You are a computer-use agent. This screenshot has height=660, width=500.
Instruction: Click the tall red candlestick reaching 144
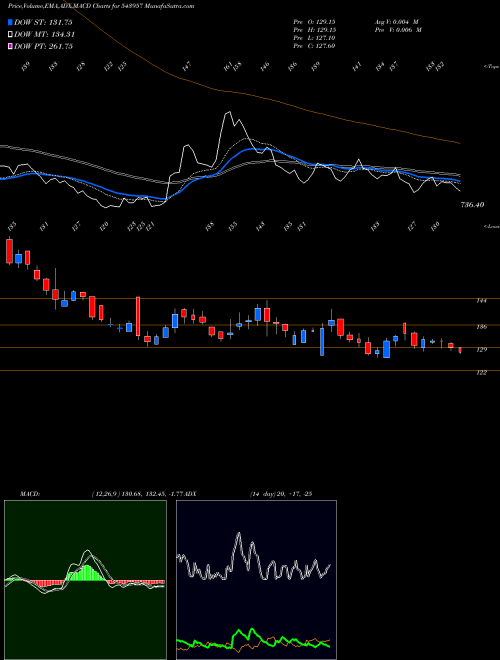click(138, 317)
